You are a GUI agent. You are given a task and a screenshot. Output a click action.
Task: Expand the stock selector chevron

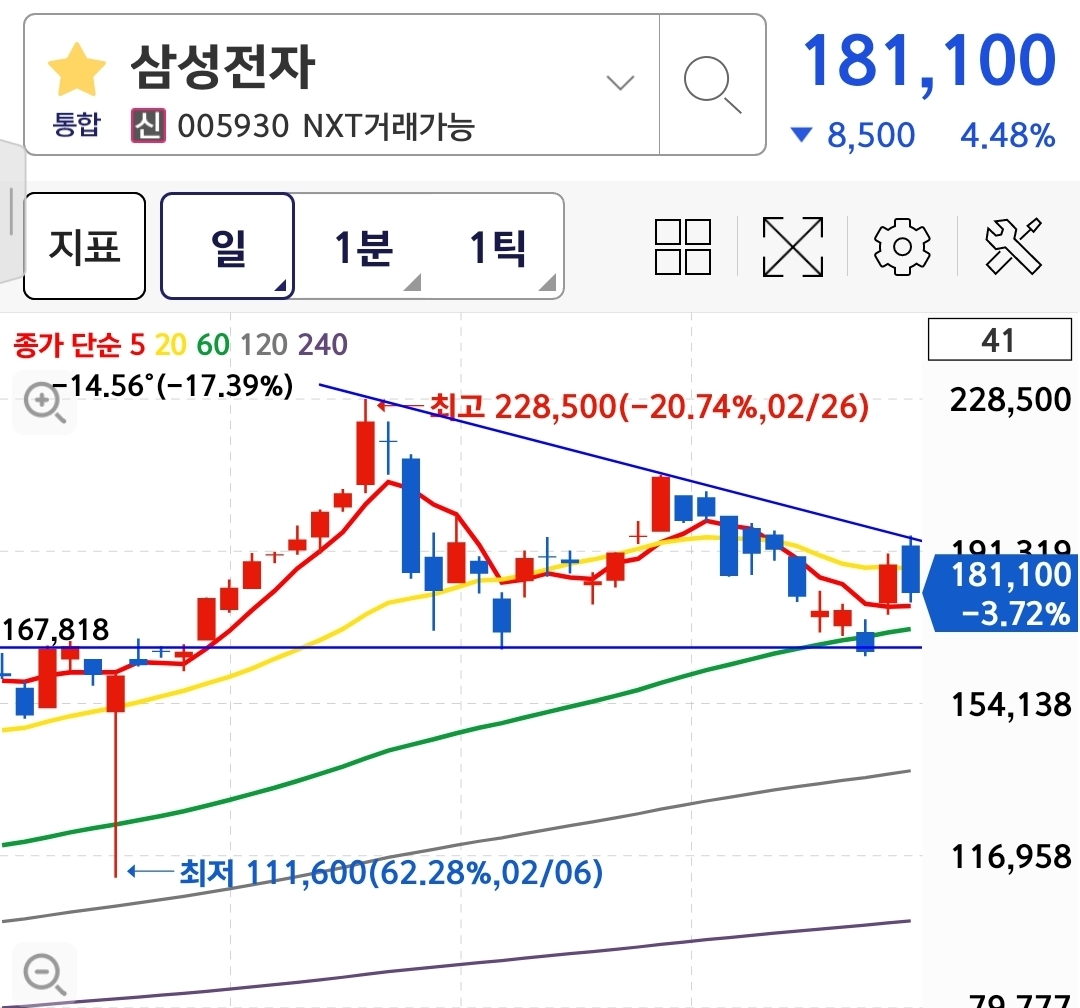621,83
